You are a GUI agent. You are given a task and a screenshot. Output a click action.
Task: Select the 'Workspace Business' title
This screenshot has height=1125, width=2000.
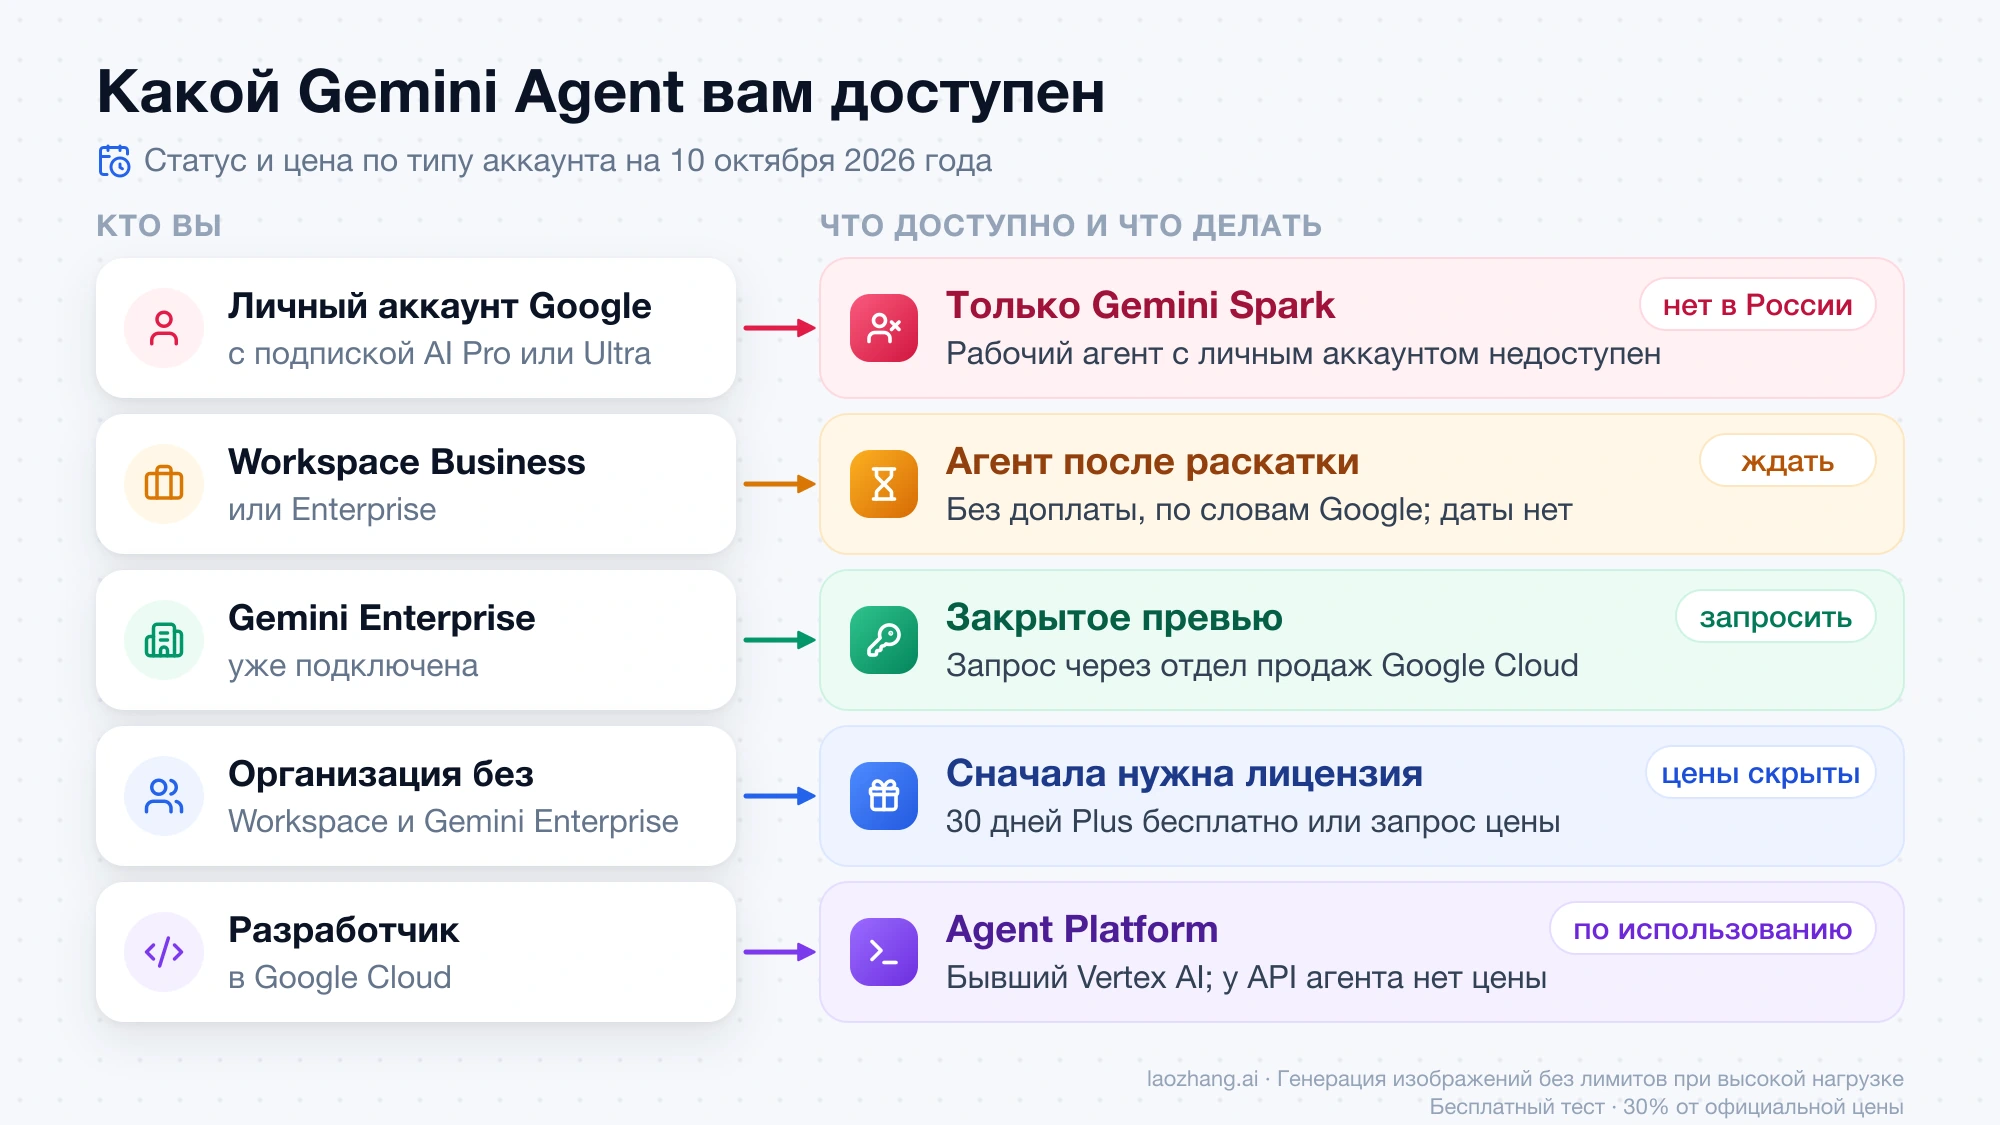pos(407,462)
